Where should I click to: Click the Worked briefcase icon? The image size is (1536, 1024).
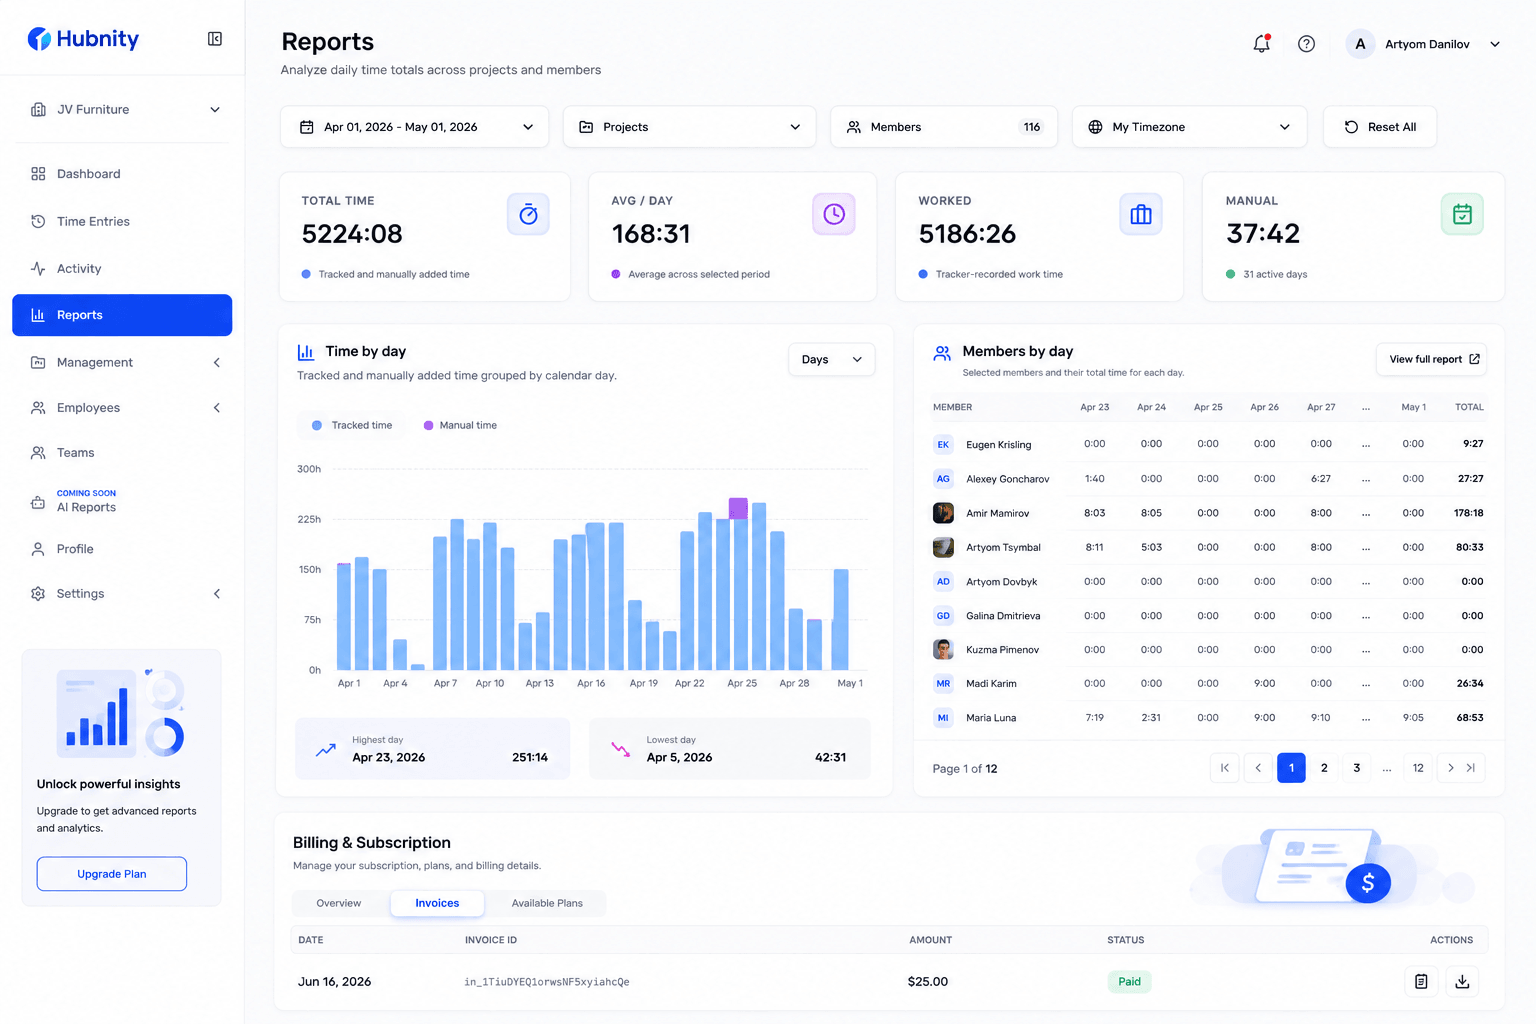[1141, 214]
